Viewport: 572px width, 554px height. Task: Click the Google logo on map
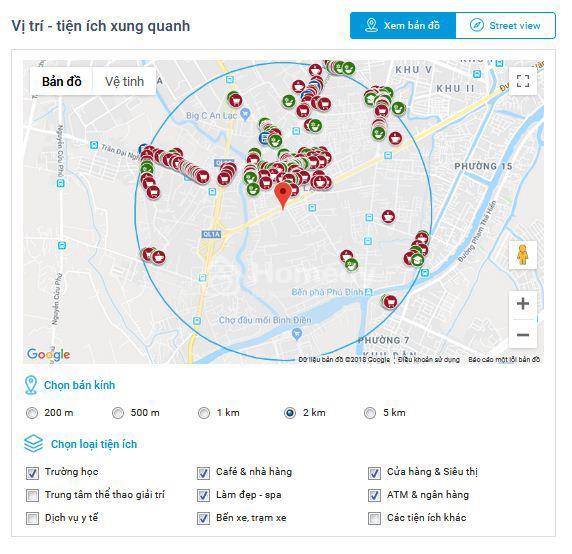(x=49, y=355)
